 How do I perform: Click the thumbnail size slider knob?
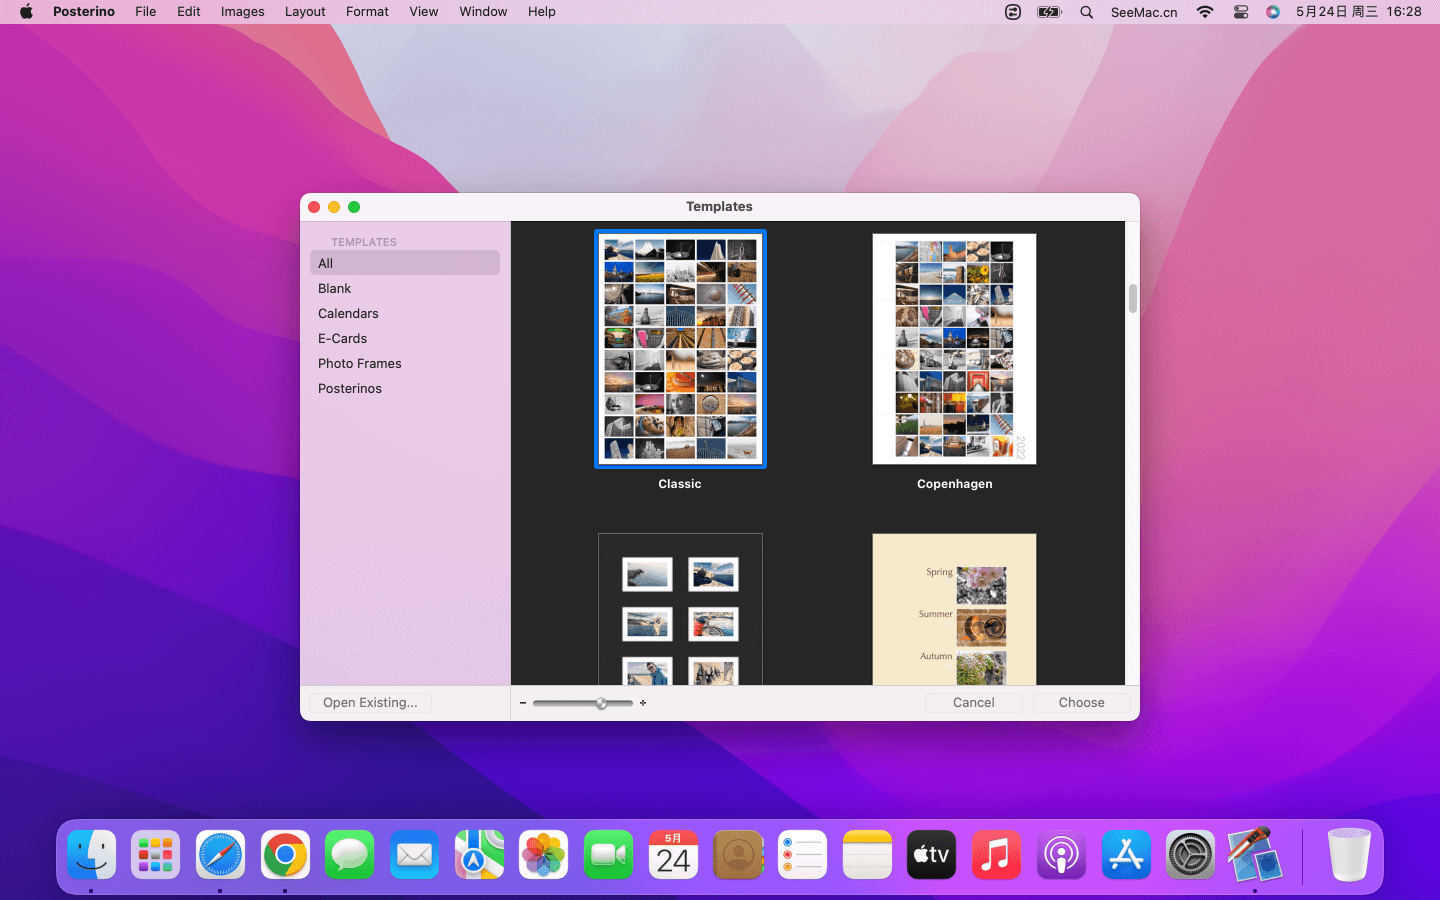pyautogui.click(x=602, y=703)
